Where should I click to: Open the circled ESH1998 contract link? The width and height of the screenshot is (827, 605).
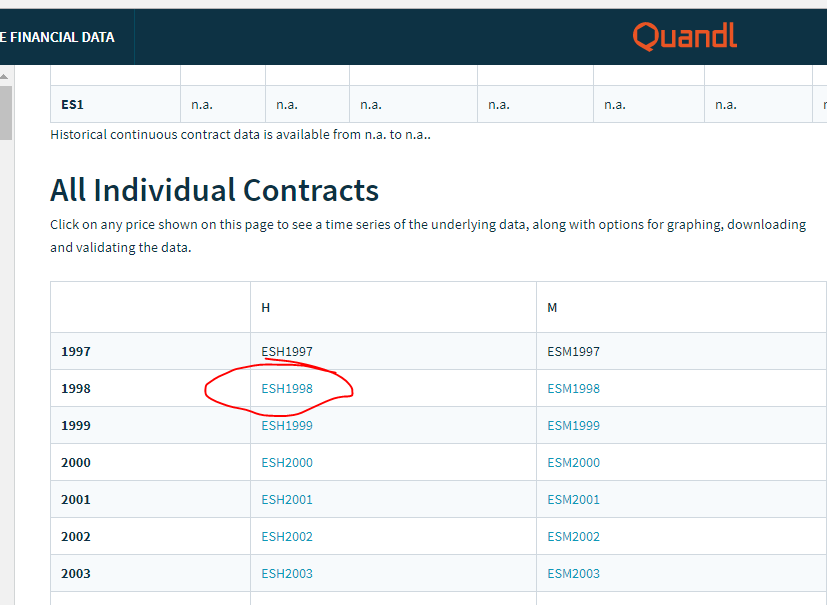click(x=287, y=388)
